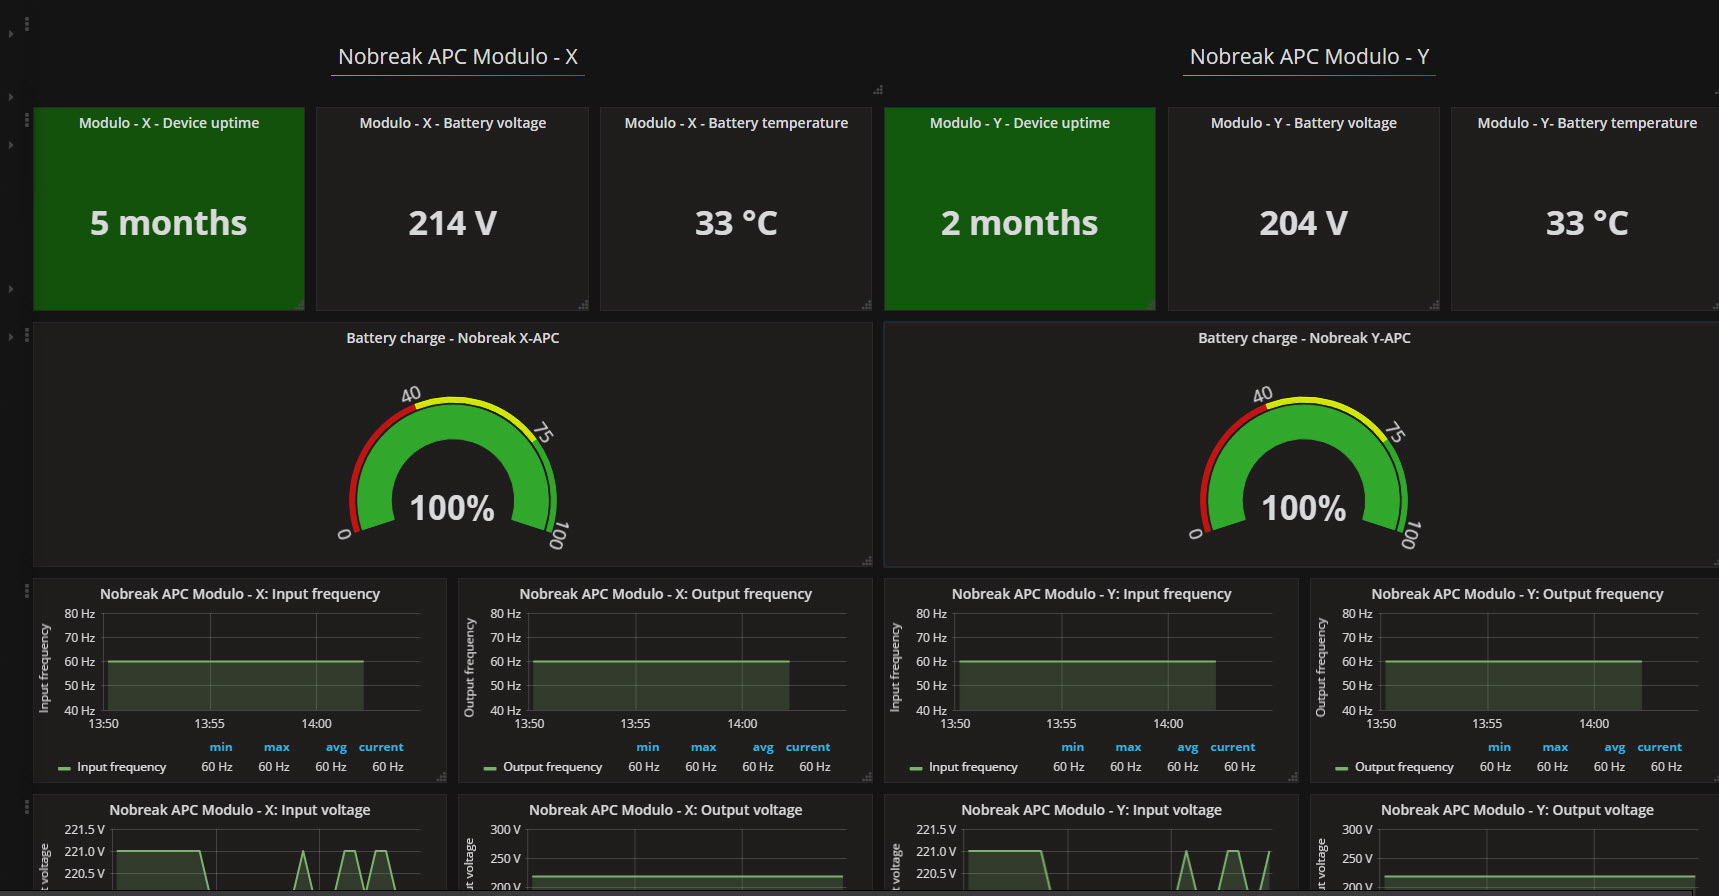Click the 100% gauge of Nobreak X-APC battery charge
The image size is (1719, 896).
coord(453,467)
